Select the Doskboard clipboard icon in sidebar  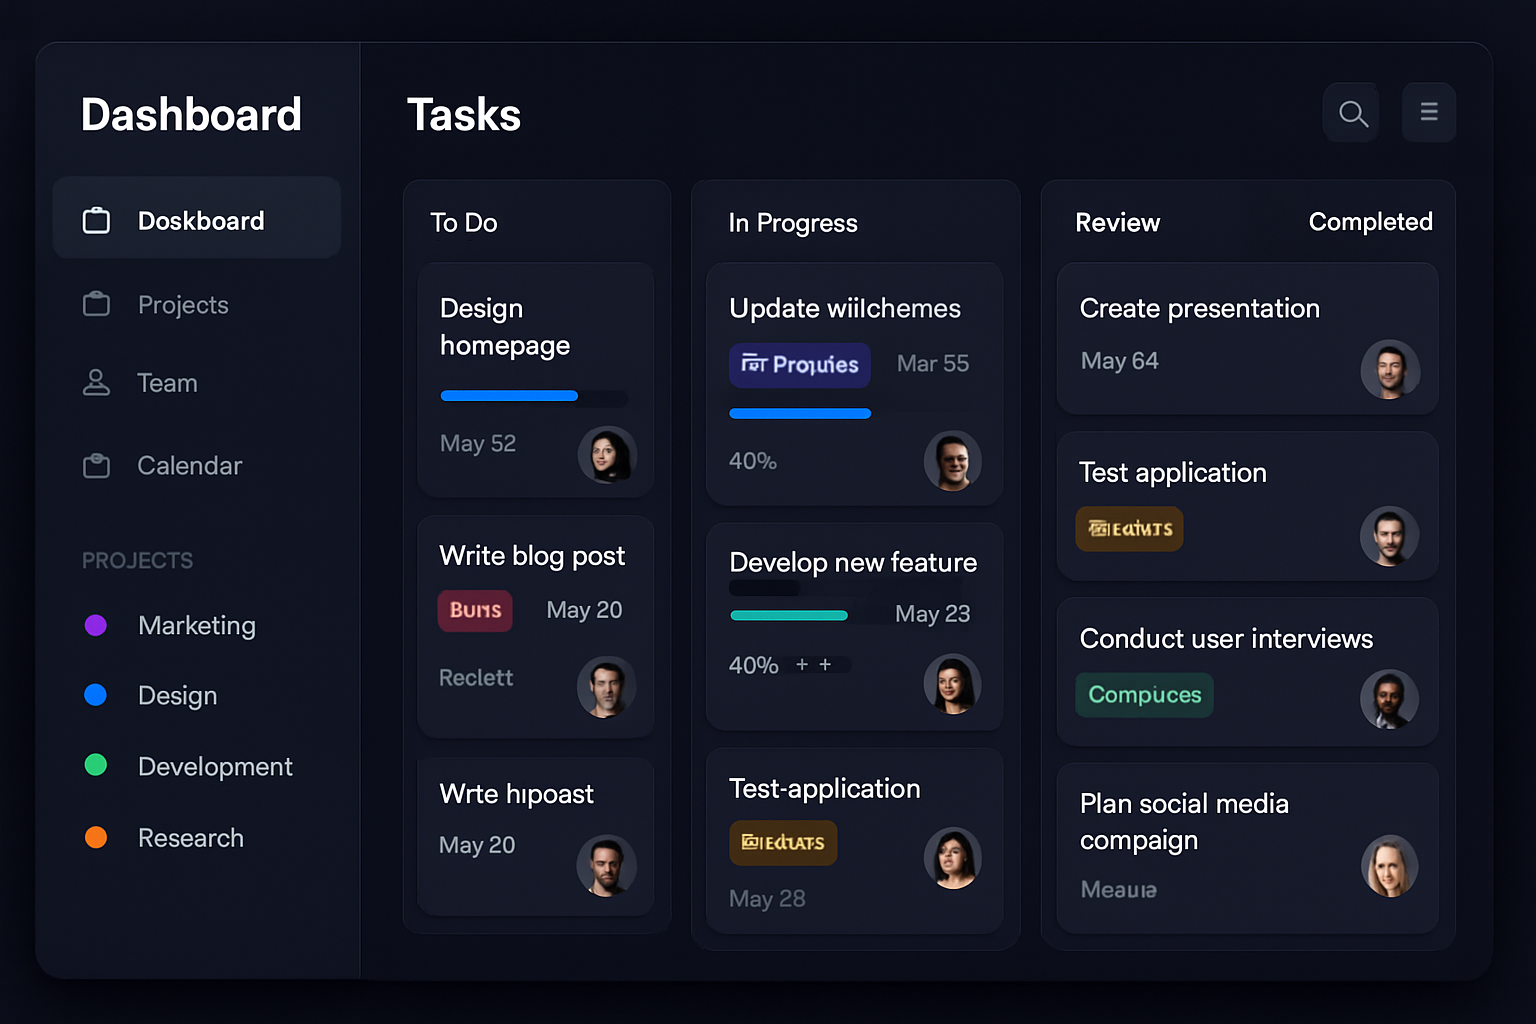click(96, 220)
